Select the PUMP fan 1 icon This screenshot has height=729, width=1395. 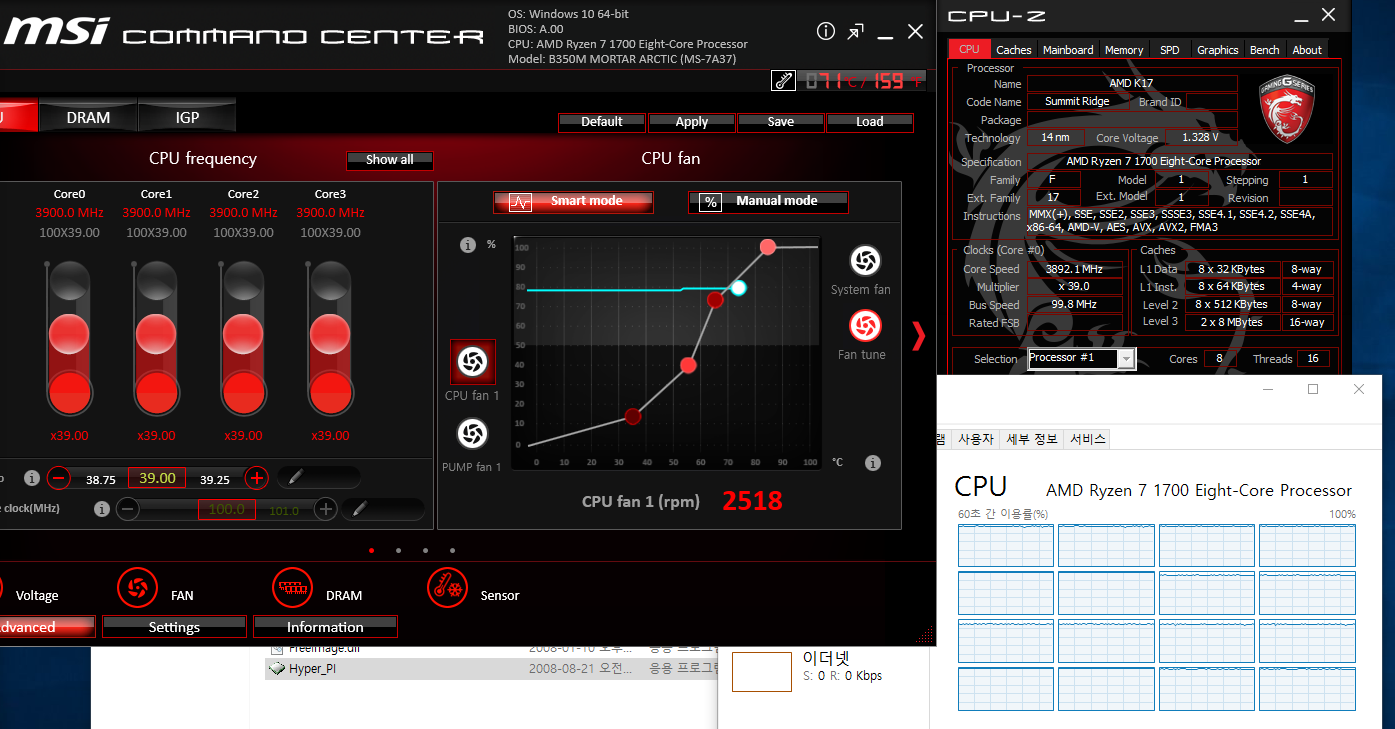point(472,433)
